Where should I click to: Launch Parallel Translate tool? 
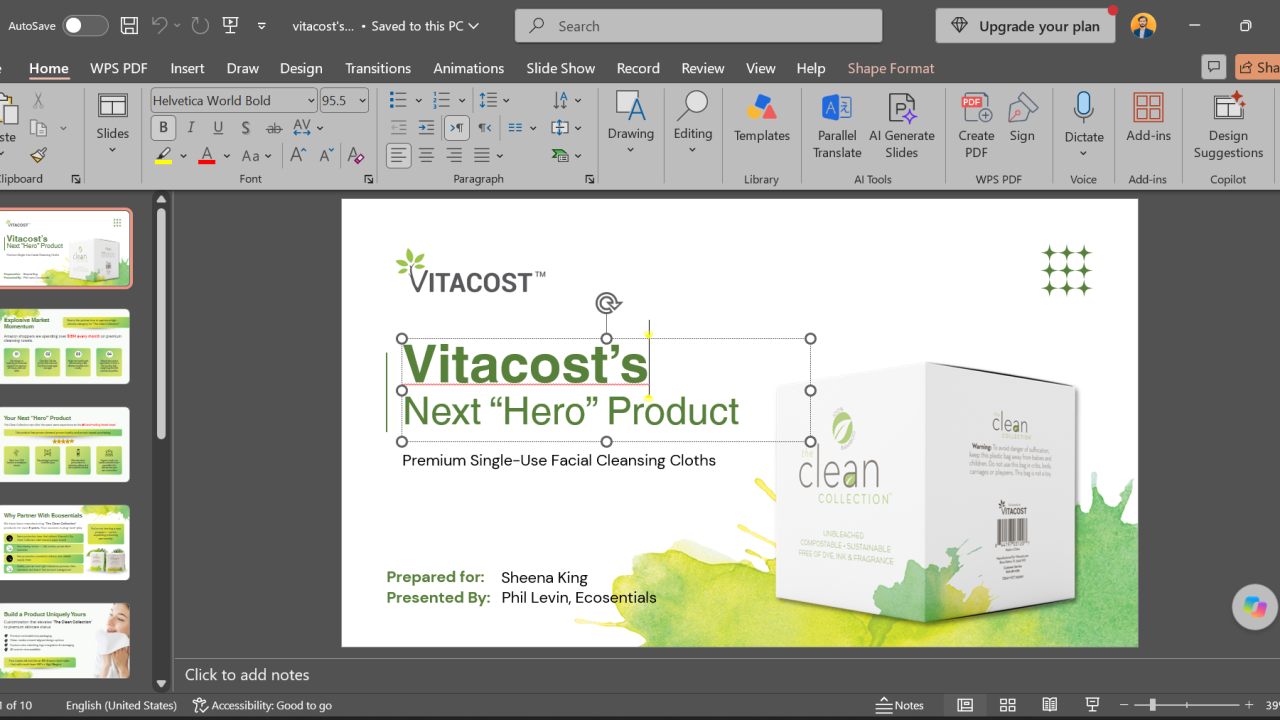click(837, 126)
